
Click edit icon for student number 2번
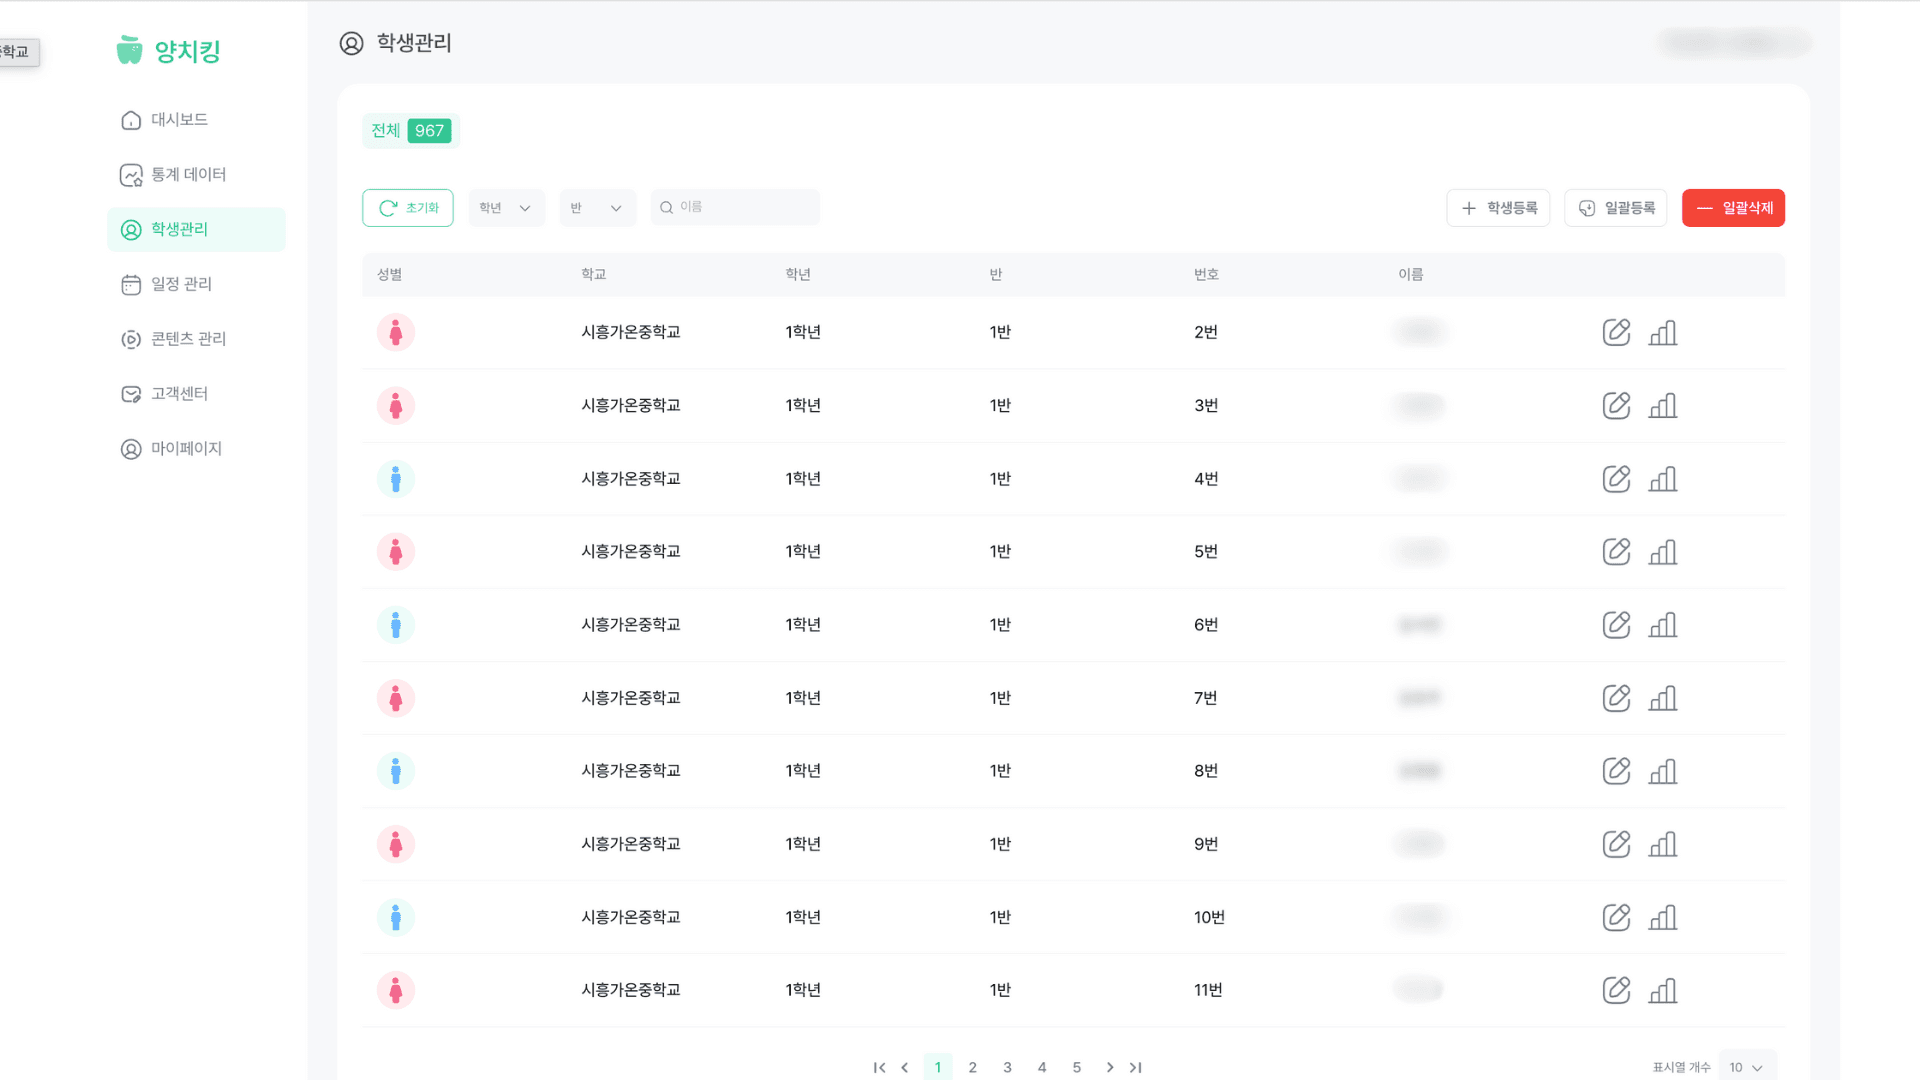coord(1616,332)
